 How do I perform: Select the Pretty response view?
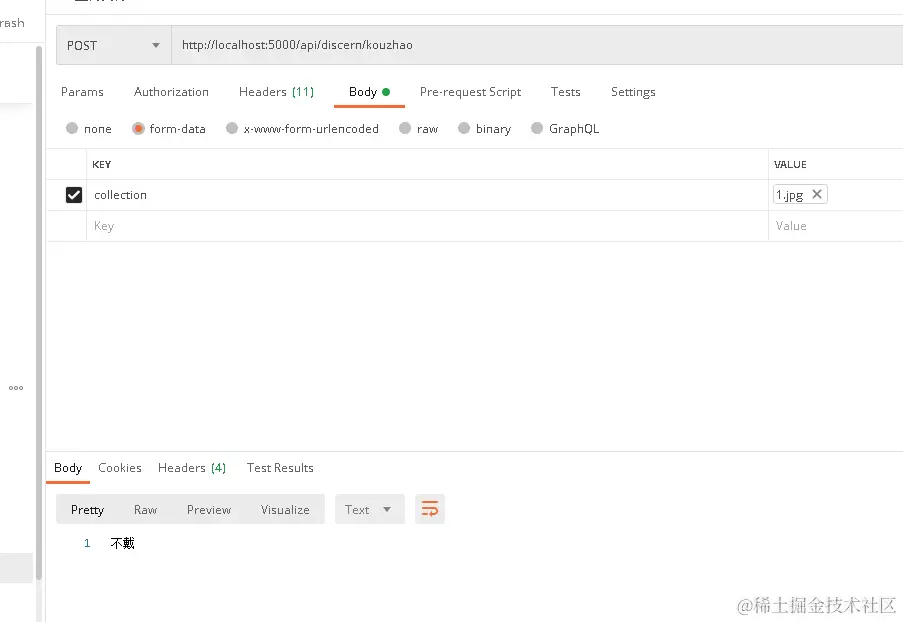tap(88, 510)
